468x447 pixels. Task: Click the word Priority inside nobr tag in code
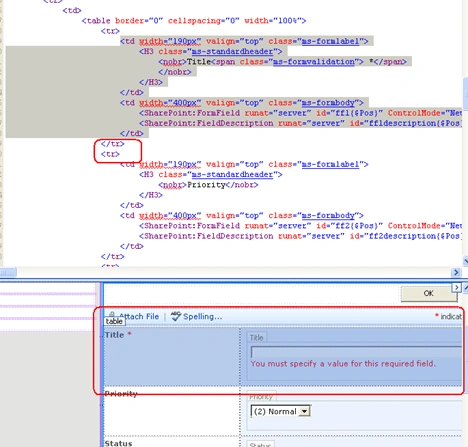206,185
